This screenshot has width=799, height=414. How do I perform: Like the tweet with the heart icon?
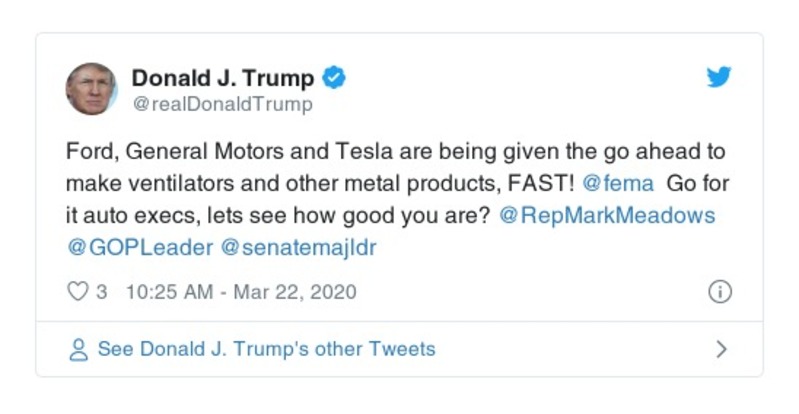[x=77, y=293]
